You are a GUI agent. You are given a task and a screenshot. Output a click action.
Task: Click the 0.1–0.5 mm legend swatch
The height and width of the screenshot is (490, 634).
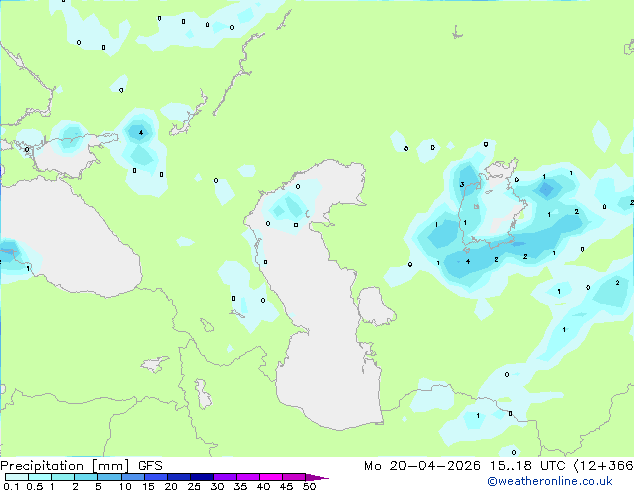point(17,477)
